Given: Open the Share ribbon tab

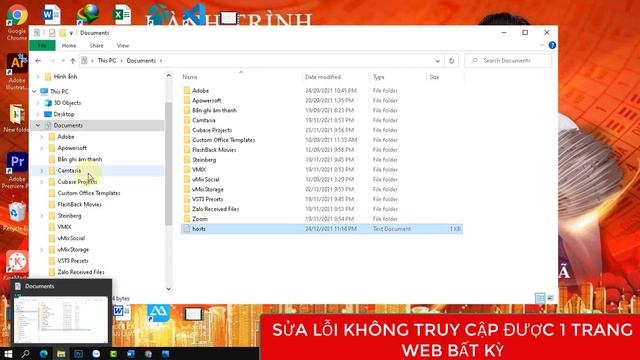Looking at the screenshot, I should [96, 46].
